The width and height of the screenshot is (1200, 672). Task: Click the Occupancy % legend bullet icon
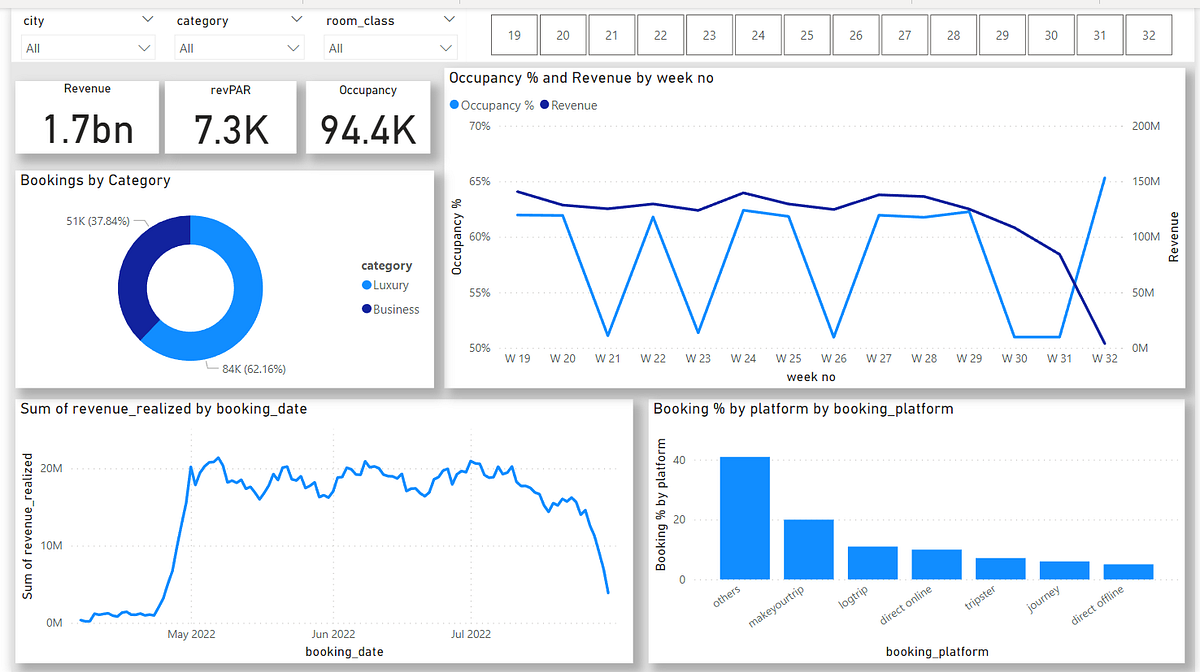455,104
